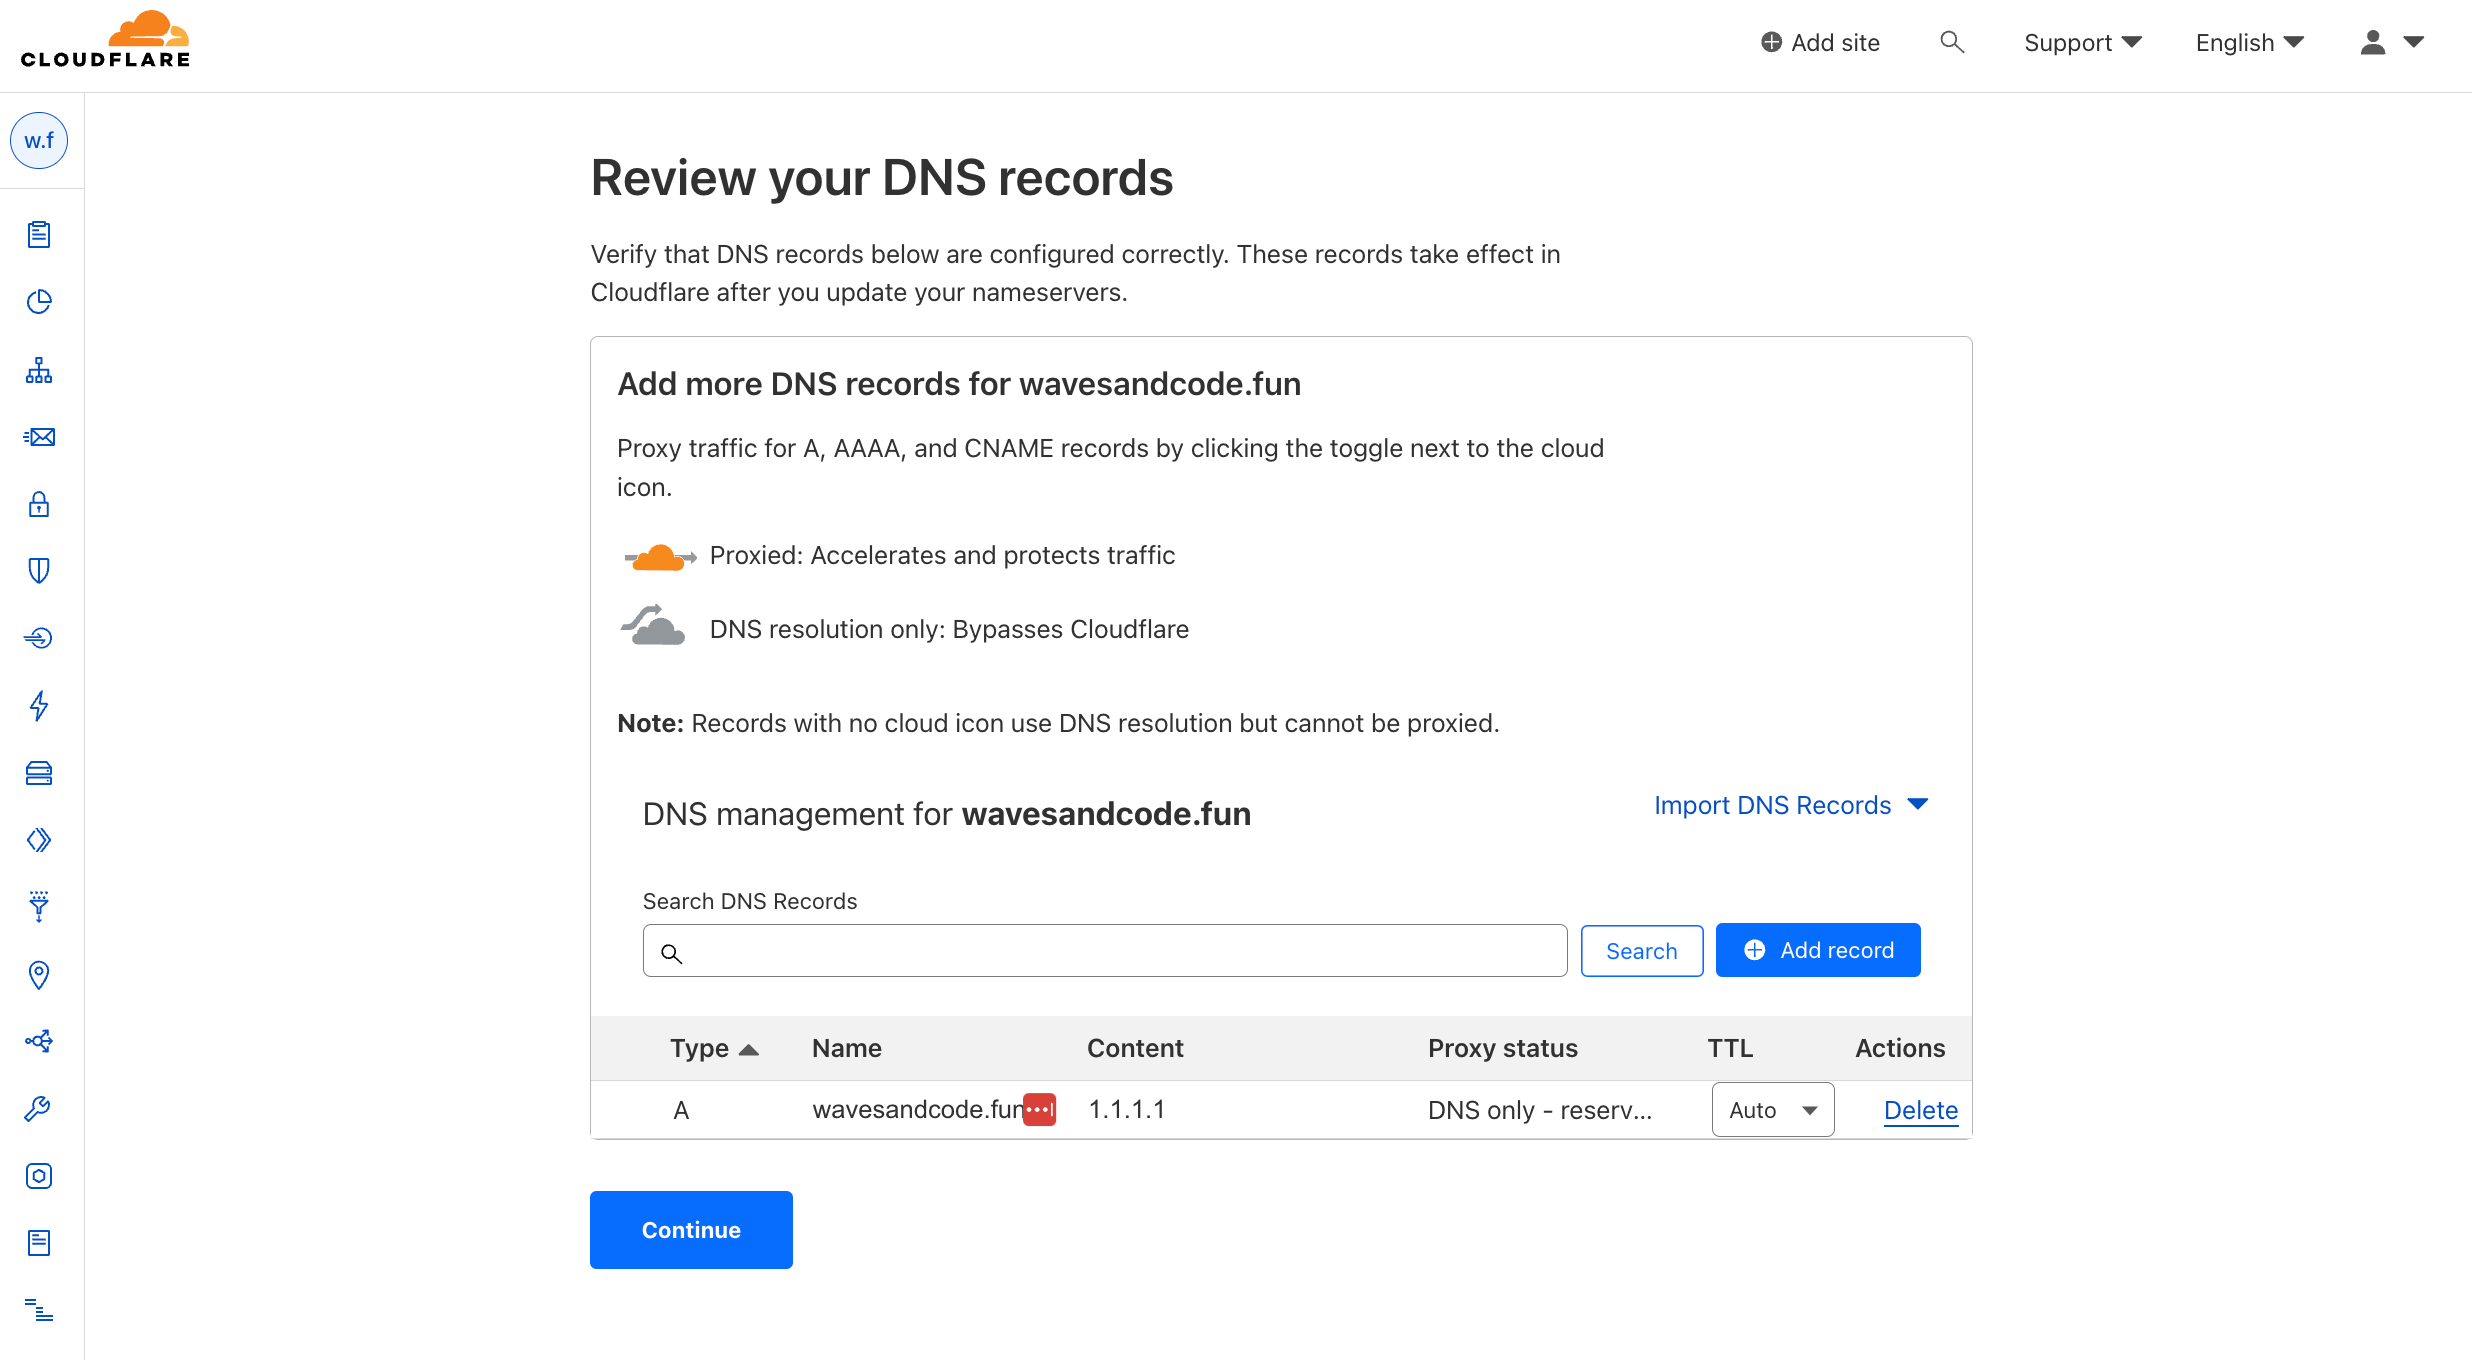Click into Search DNS Records field
The width and height of the screenshot is (2472, 1360).
[x=1105, y=950]
